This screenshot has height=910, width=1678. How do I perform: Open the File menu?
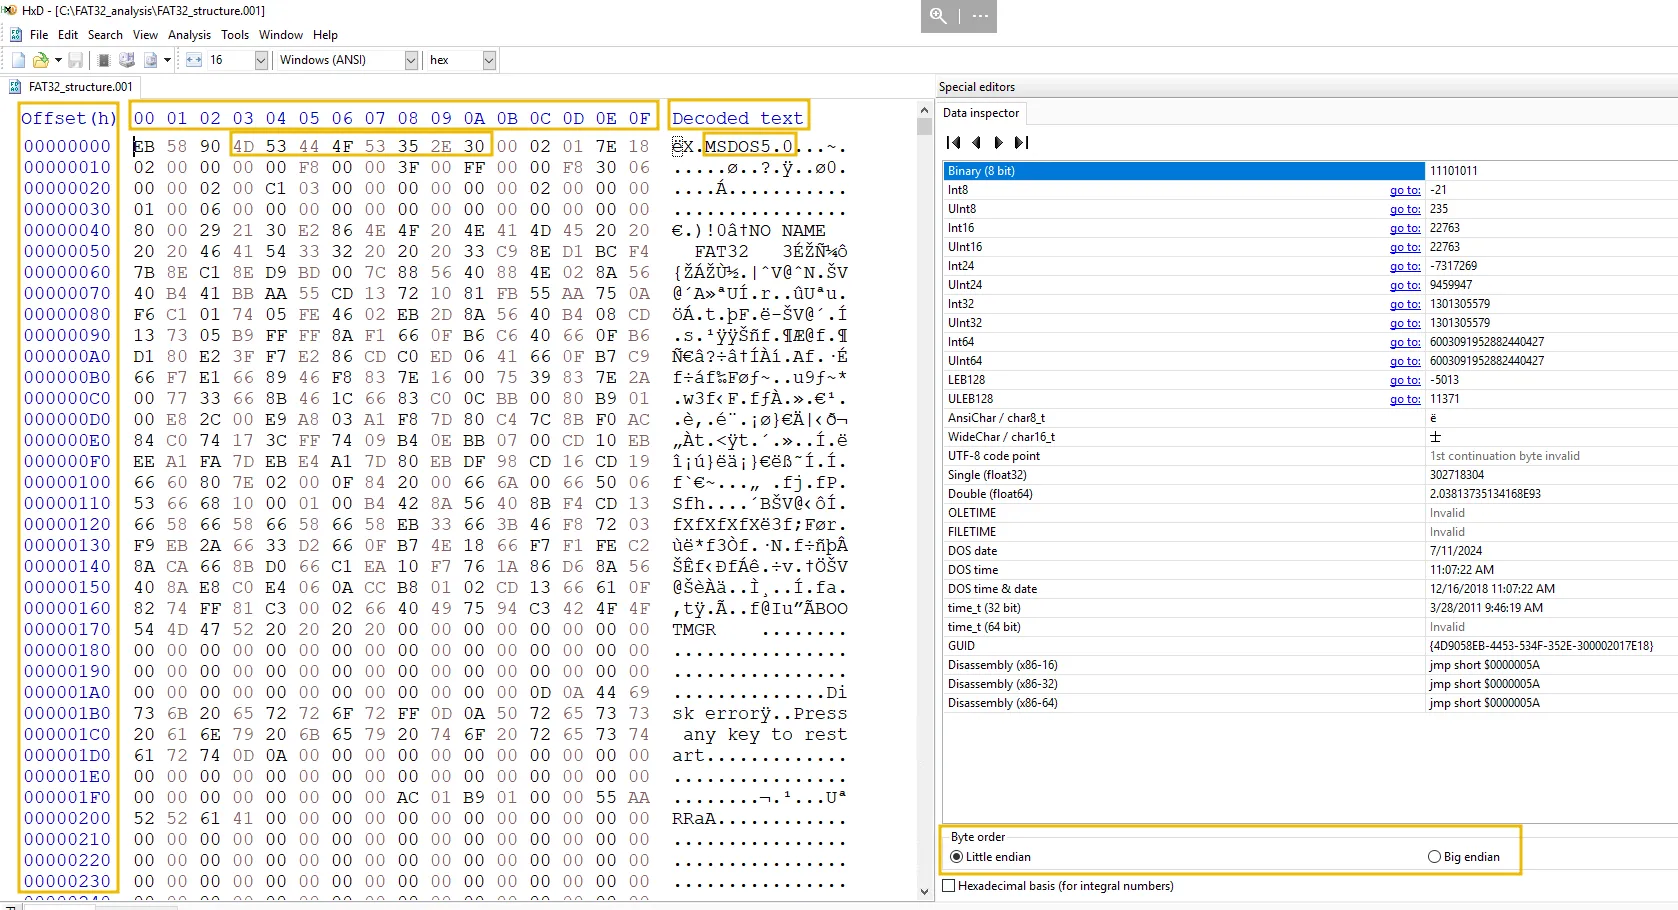(39, 34)
